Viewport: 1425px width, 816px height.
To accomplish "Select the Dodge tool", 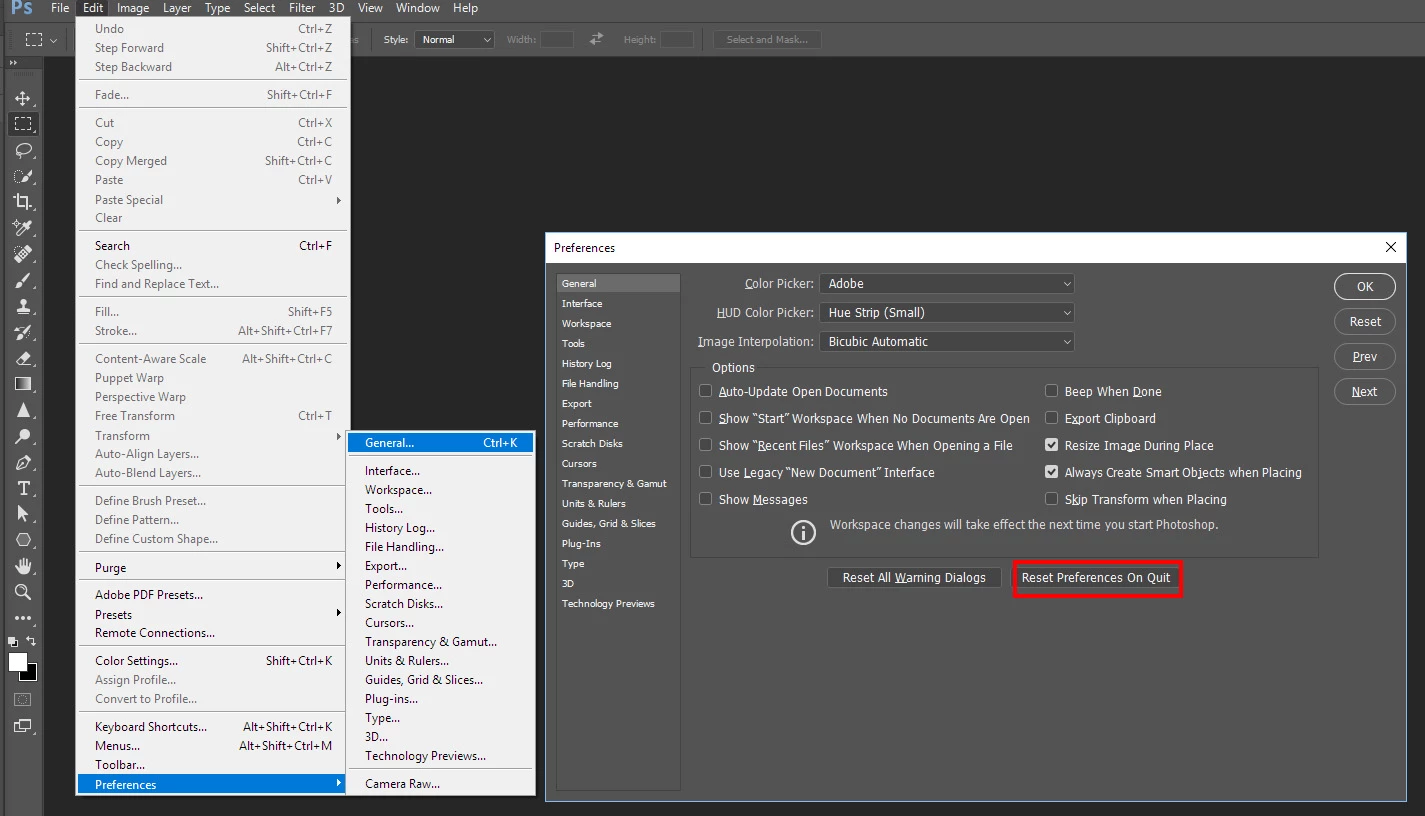I will click(22, 436).
